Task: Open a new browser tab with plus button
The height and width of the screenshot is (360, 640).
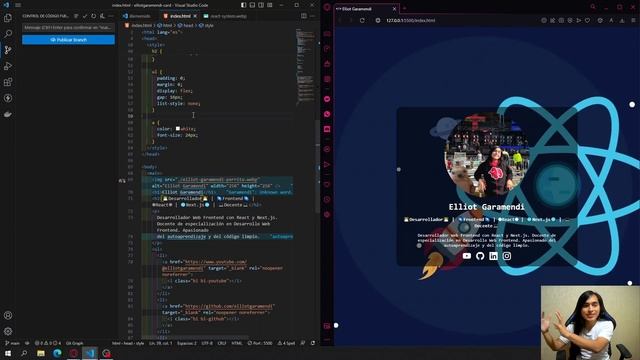Action: click(404, 8)
